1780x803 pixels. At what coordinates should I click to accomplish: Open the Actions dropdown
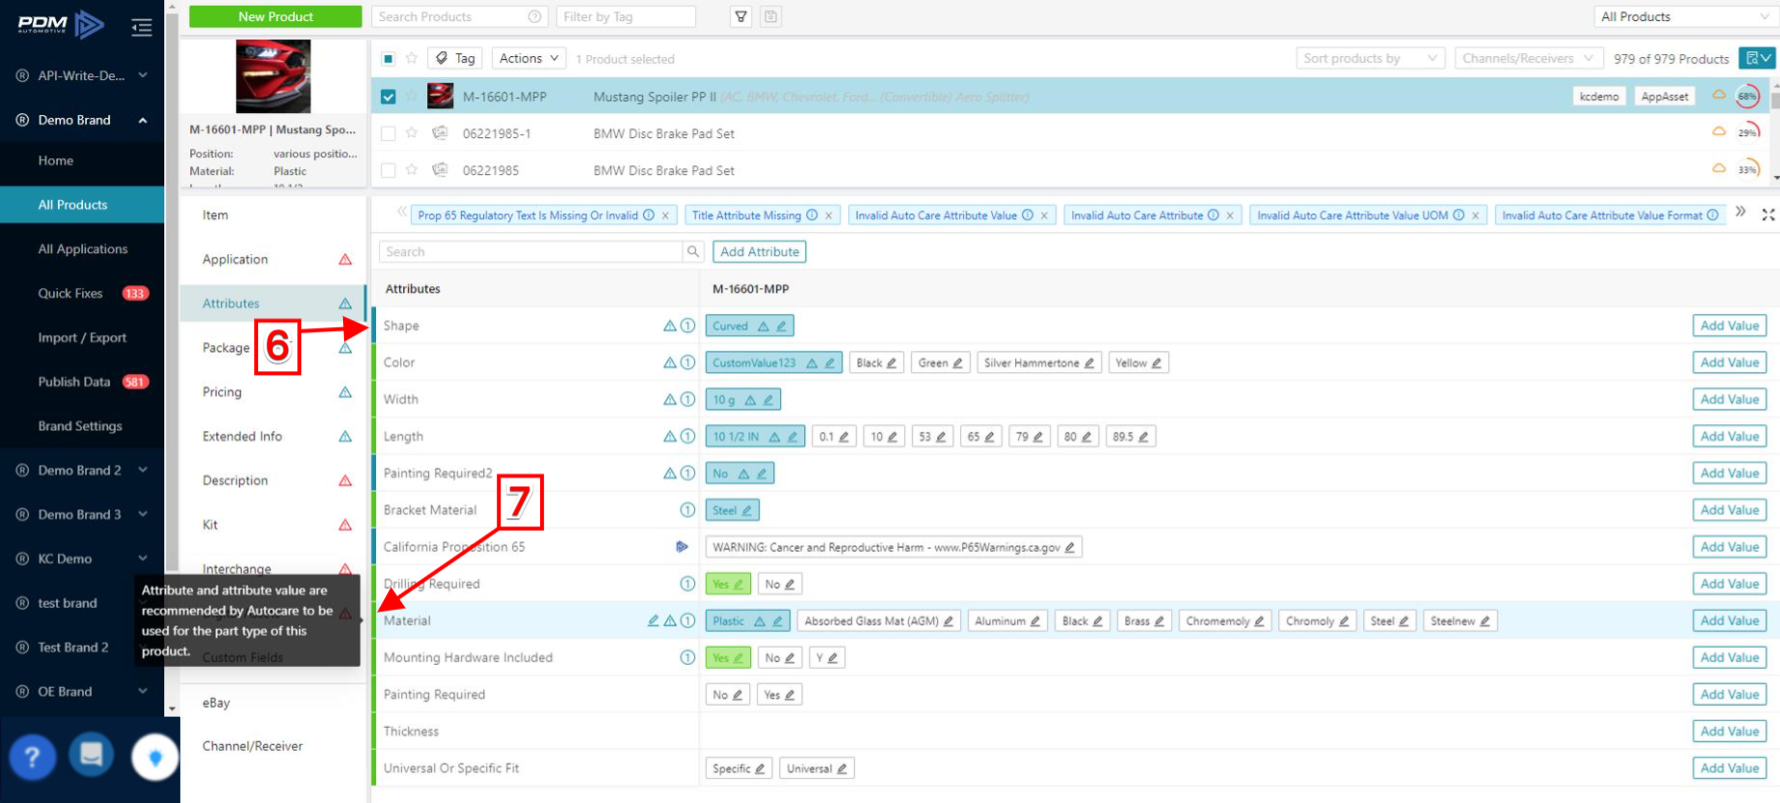click(528, 58)
